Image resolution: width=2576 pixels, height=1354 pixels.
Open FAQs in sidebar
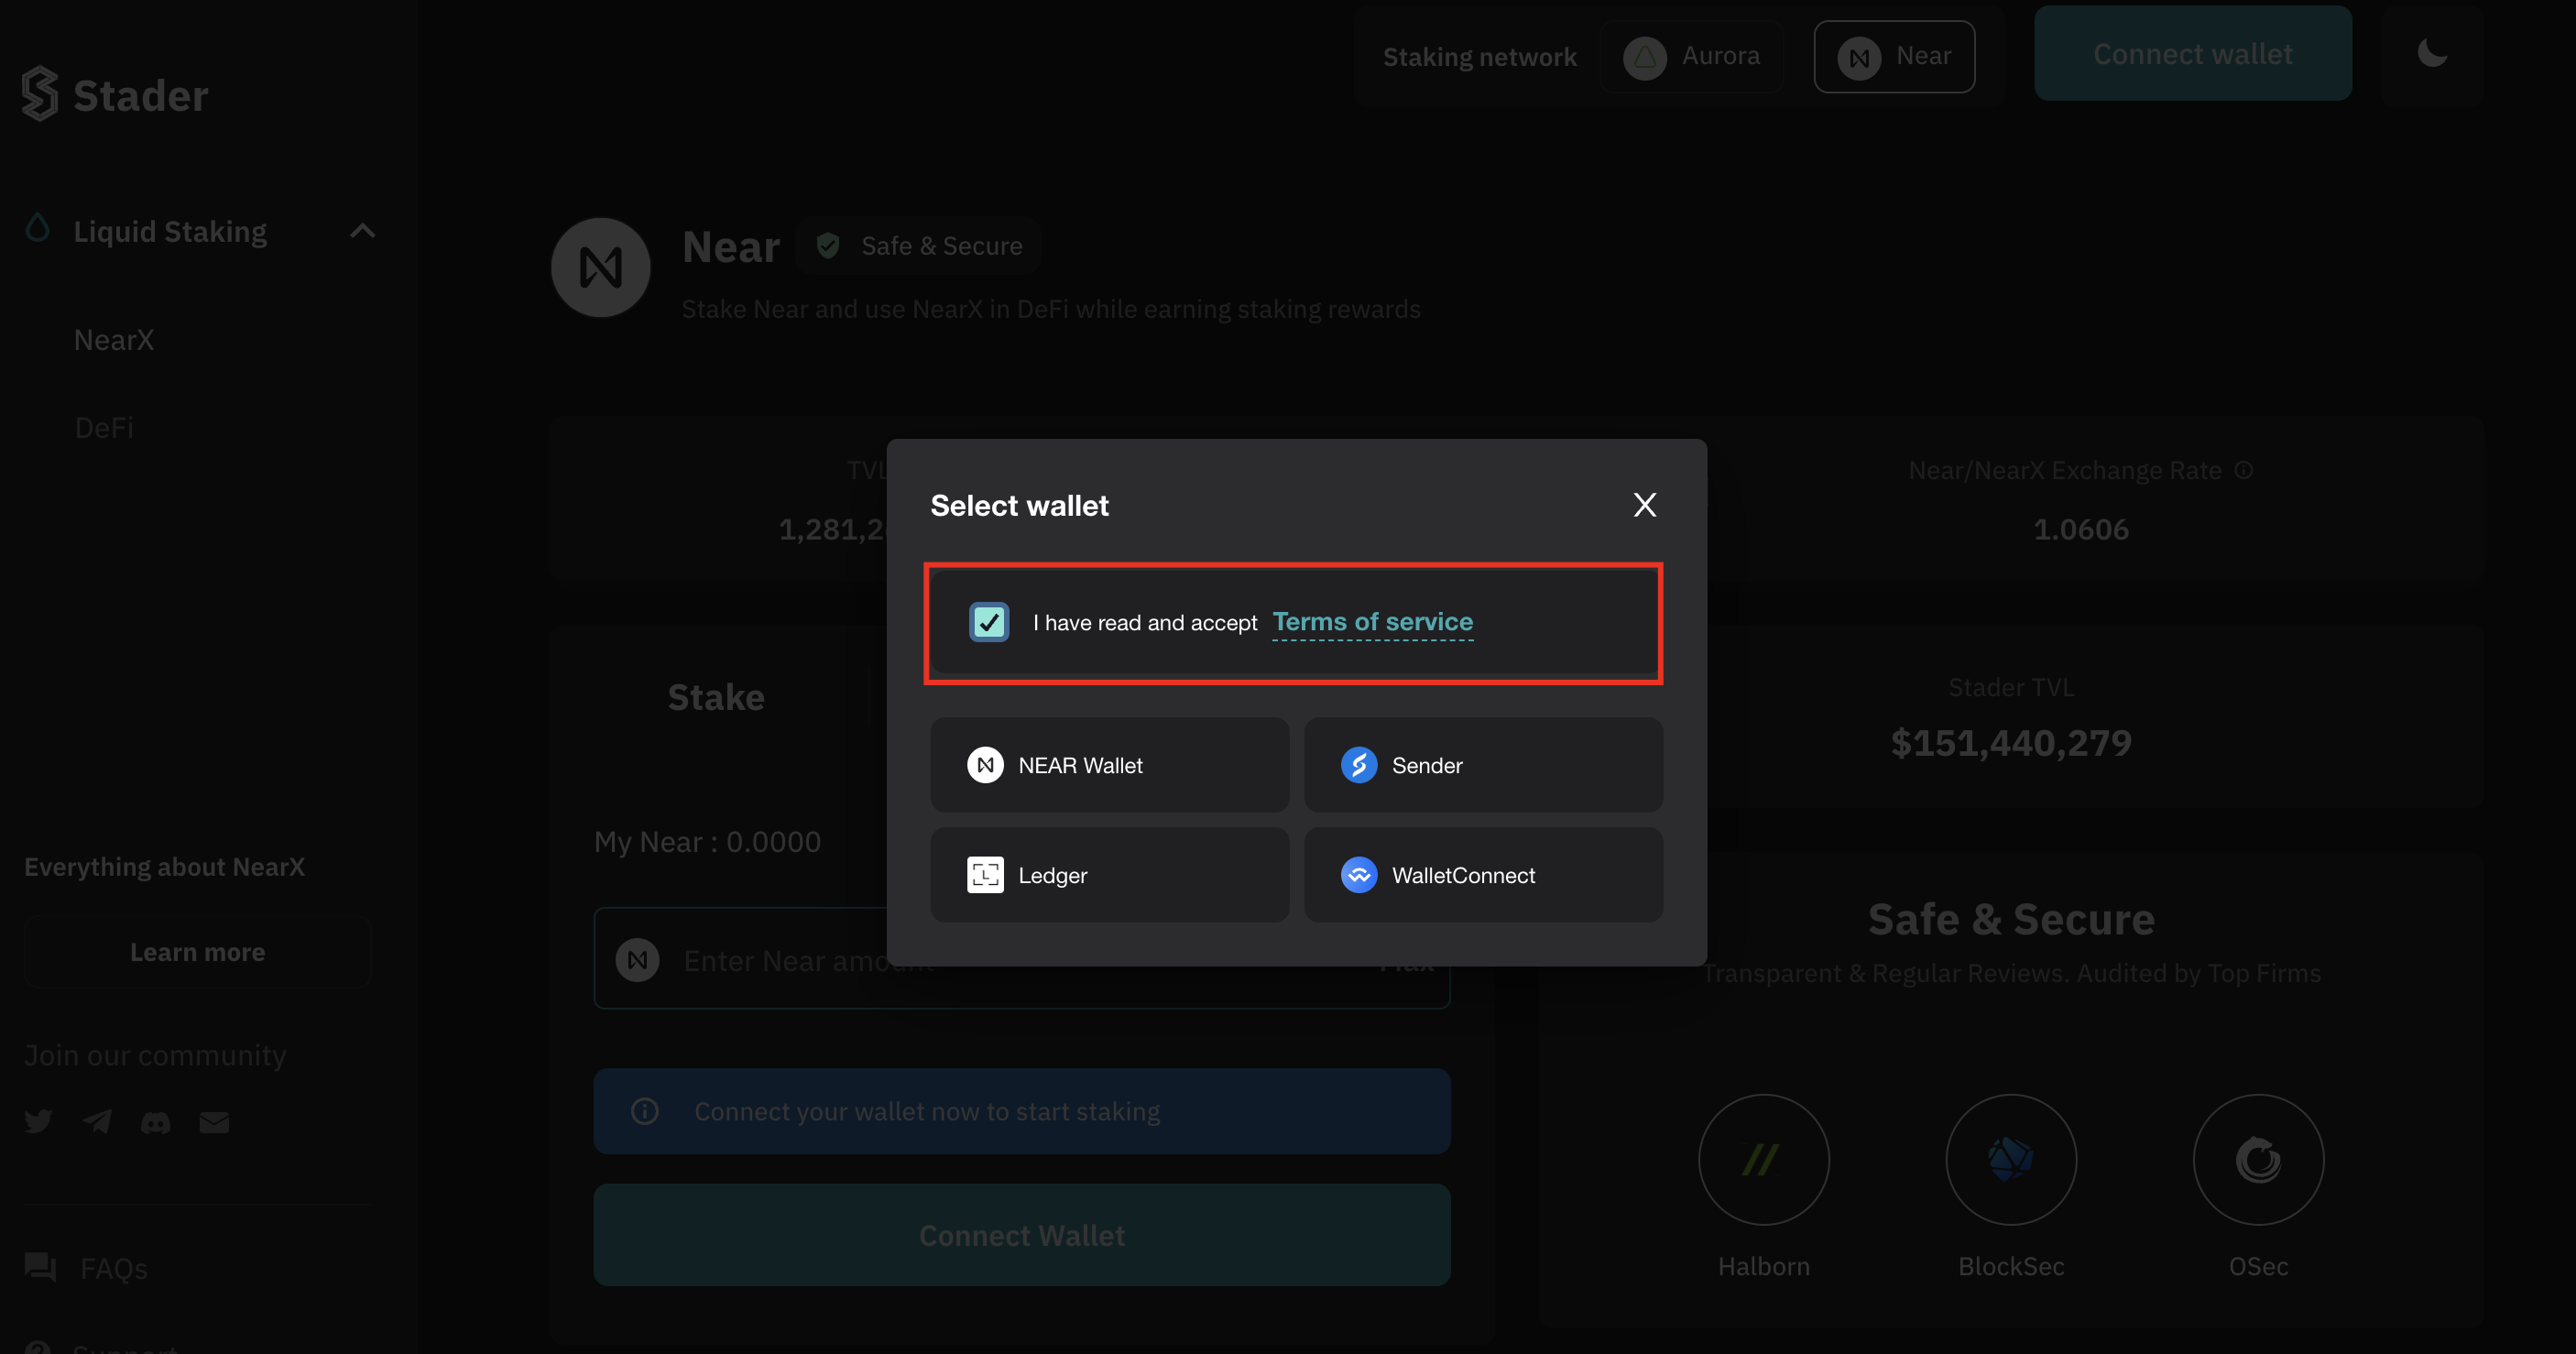[113, 1268]
